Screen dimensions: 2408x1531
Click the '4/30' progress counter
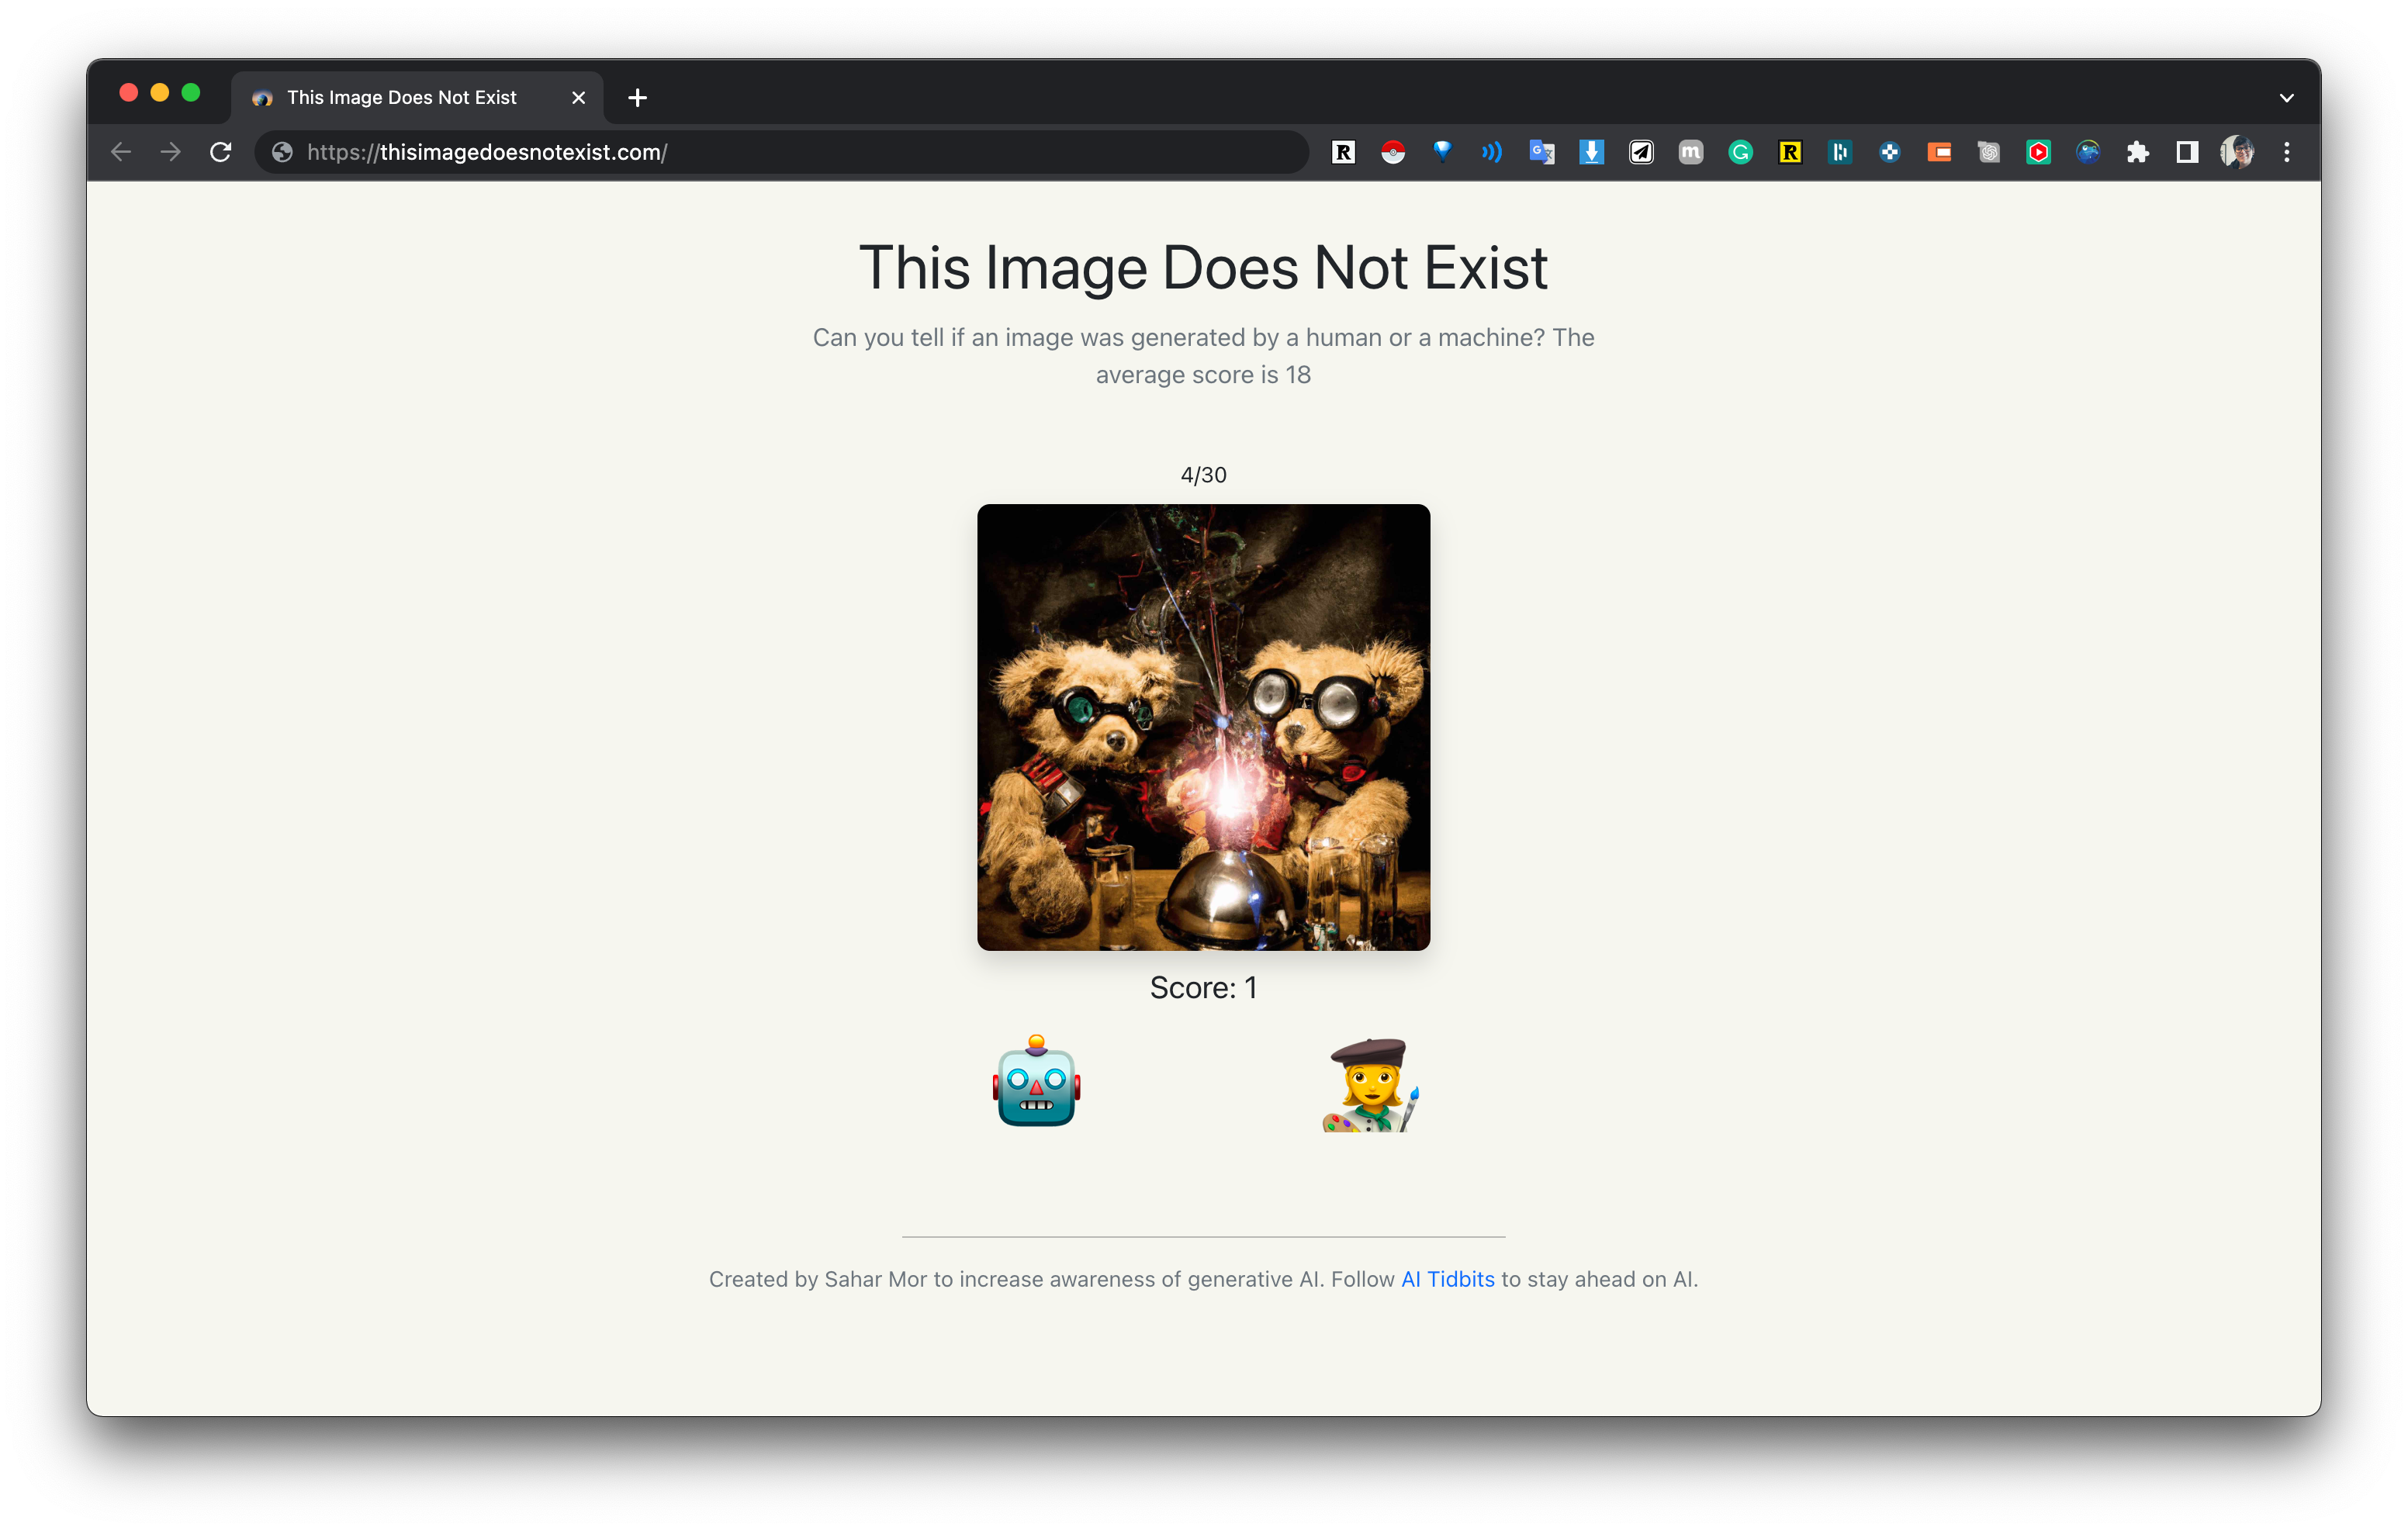[1203, 475]
